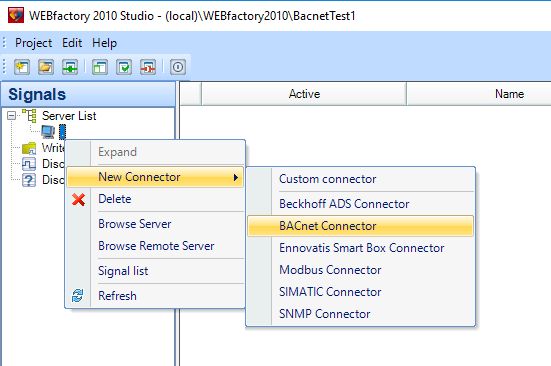This screenshot has height=366, width=551.
Task: Click the red X Delete icon
Action: pos(78,199)
